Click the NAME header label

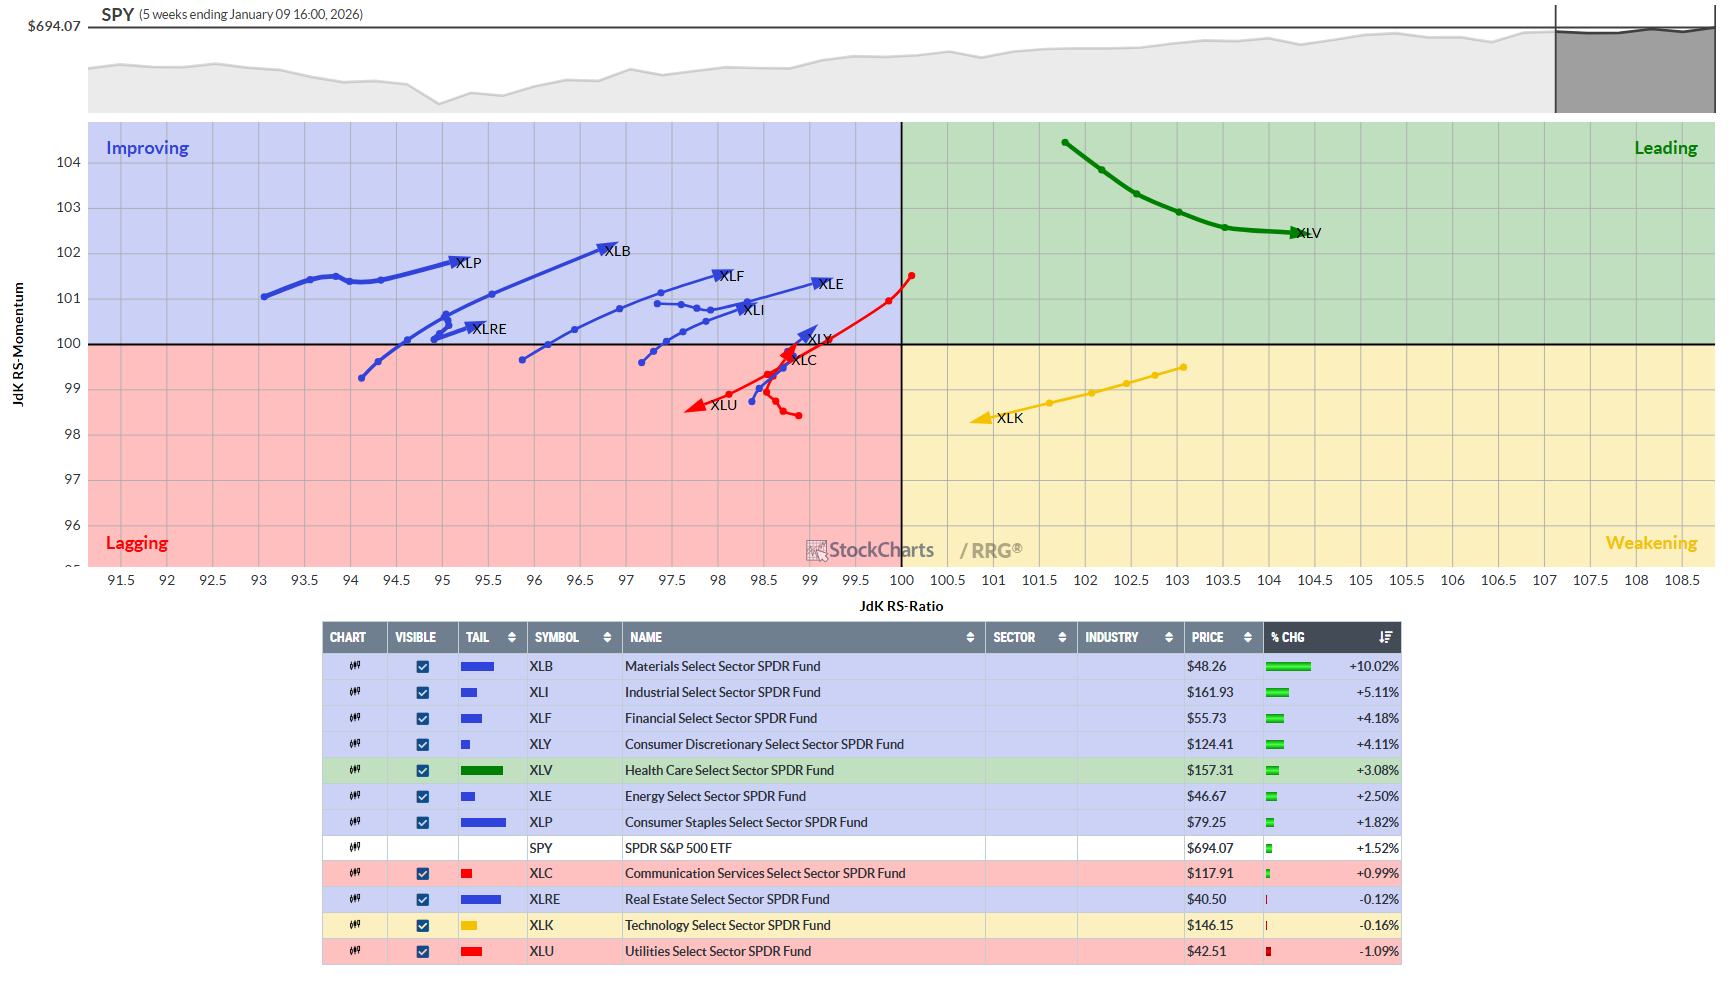tap(646, 637)
